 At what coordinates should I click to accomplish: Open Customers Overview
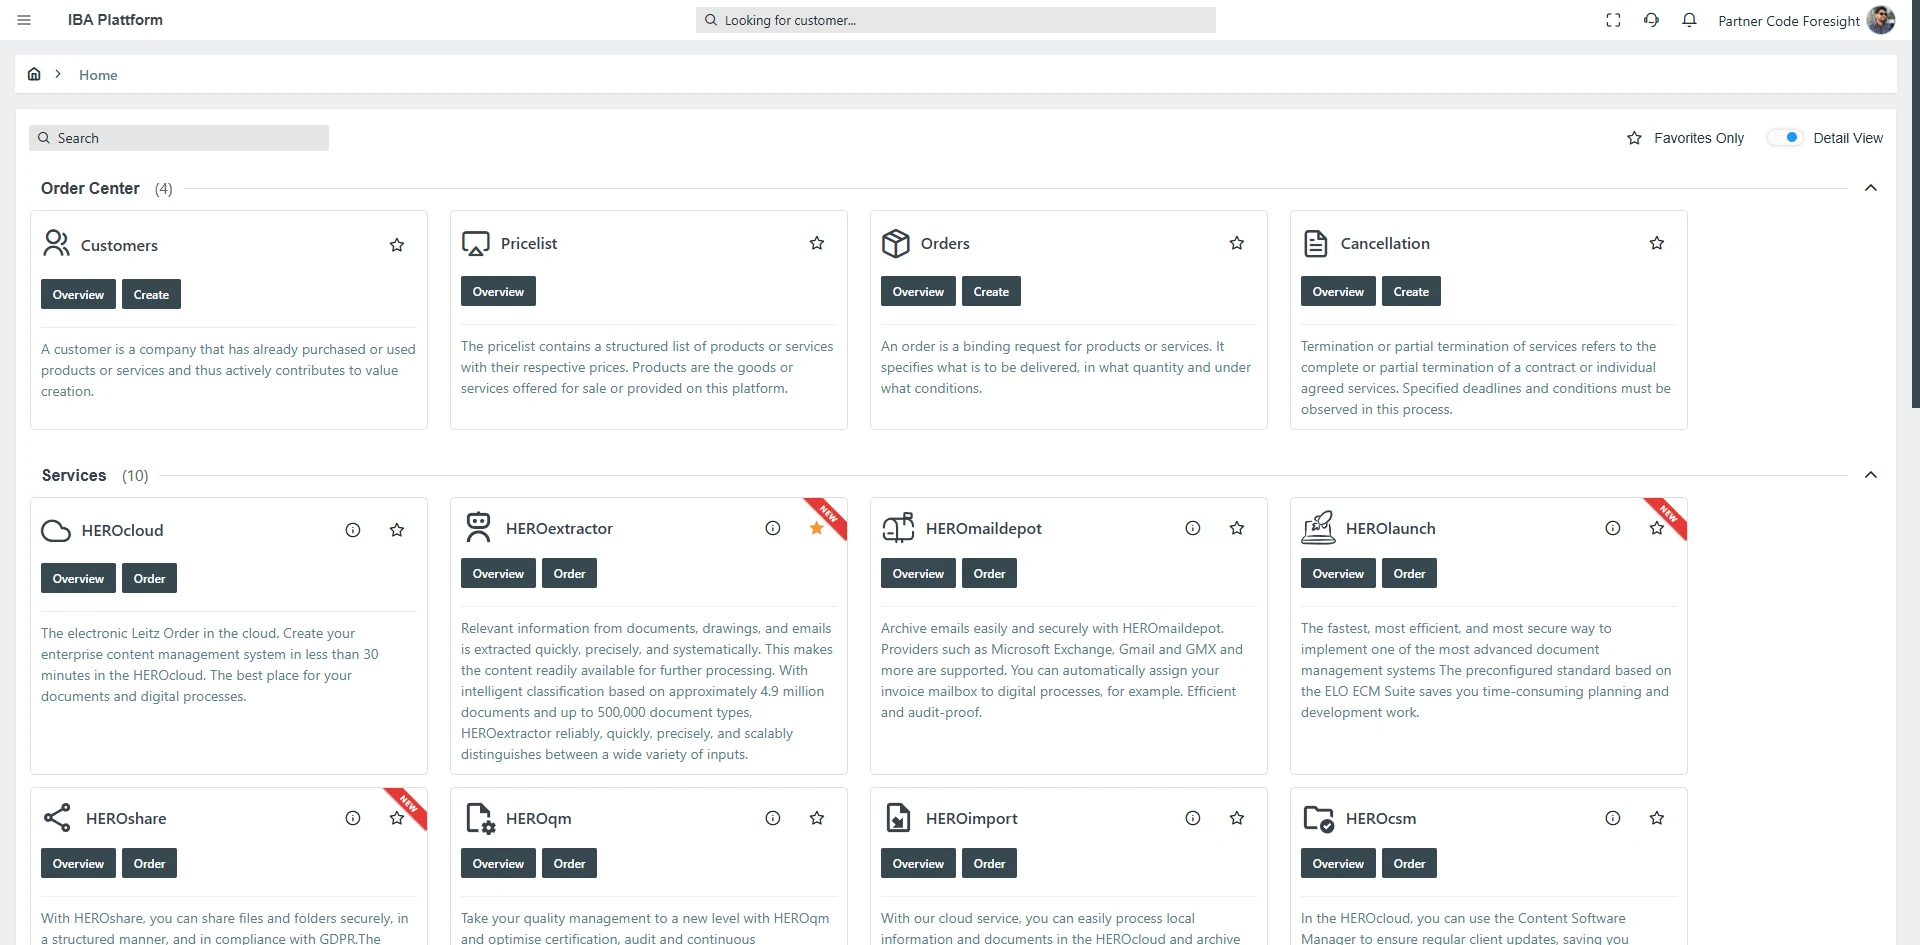tap(78, 294)
